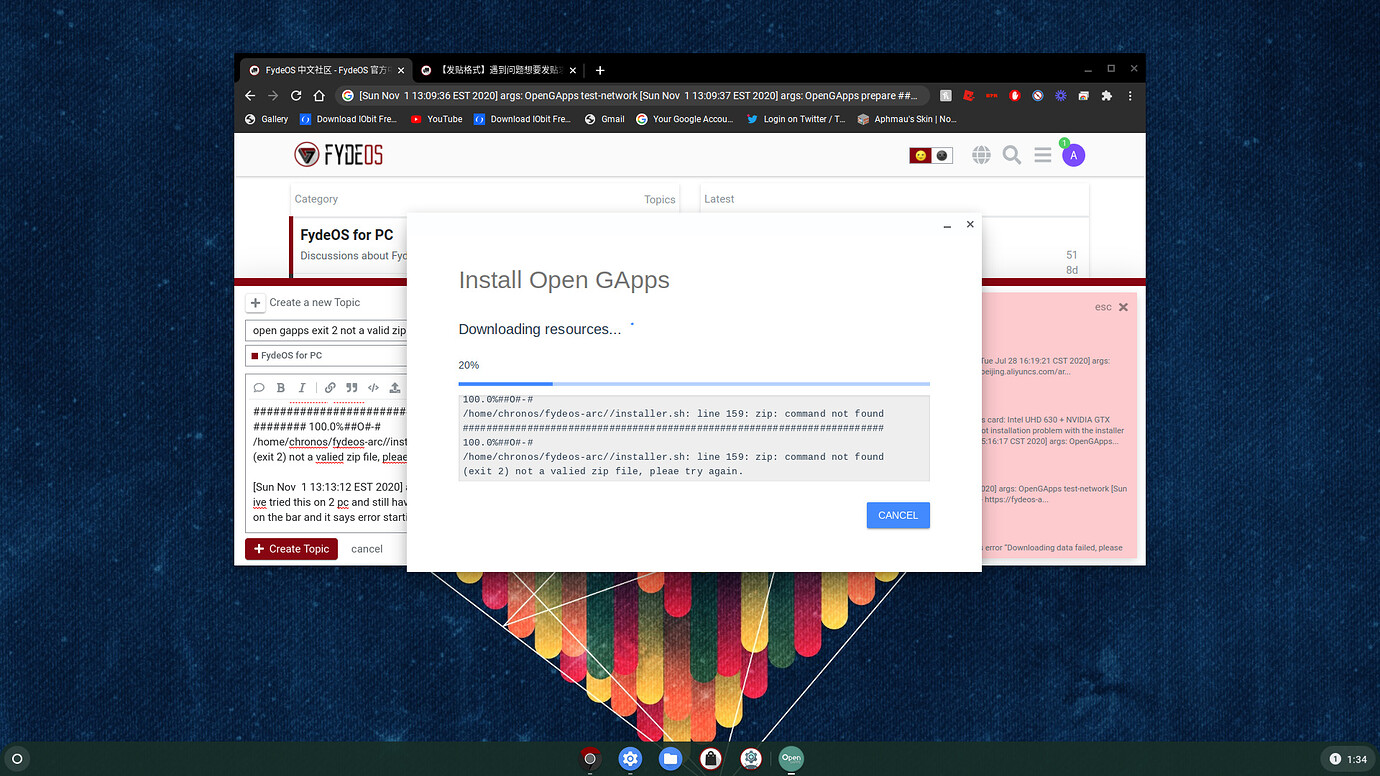Open the Gmail bookmark

(604, 119)
